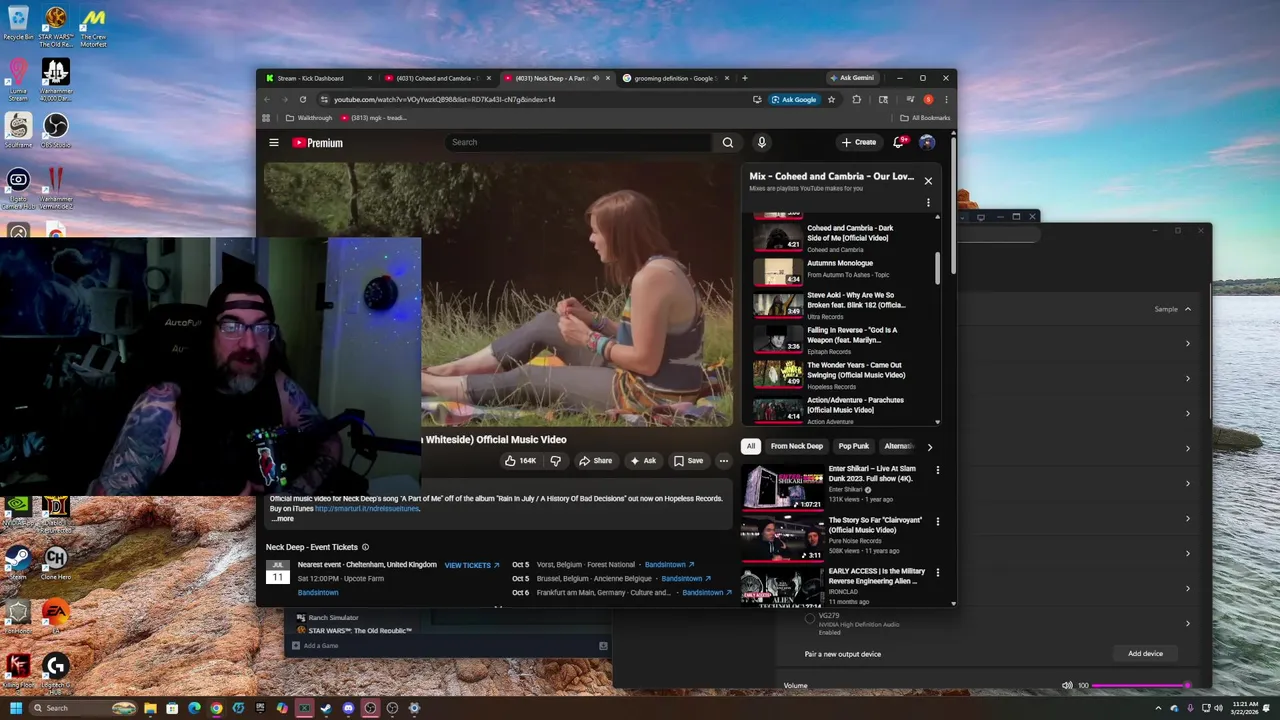Image resolution: width=1280 pixels, height=720 pixels.
Task: Open OBS Studio desktop shortcut
Action: pyautogui.click(x=55, y=129)
